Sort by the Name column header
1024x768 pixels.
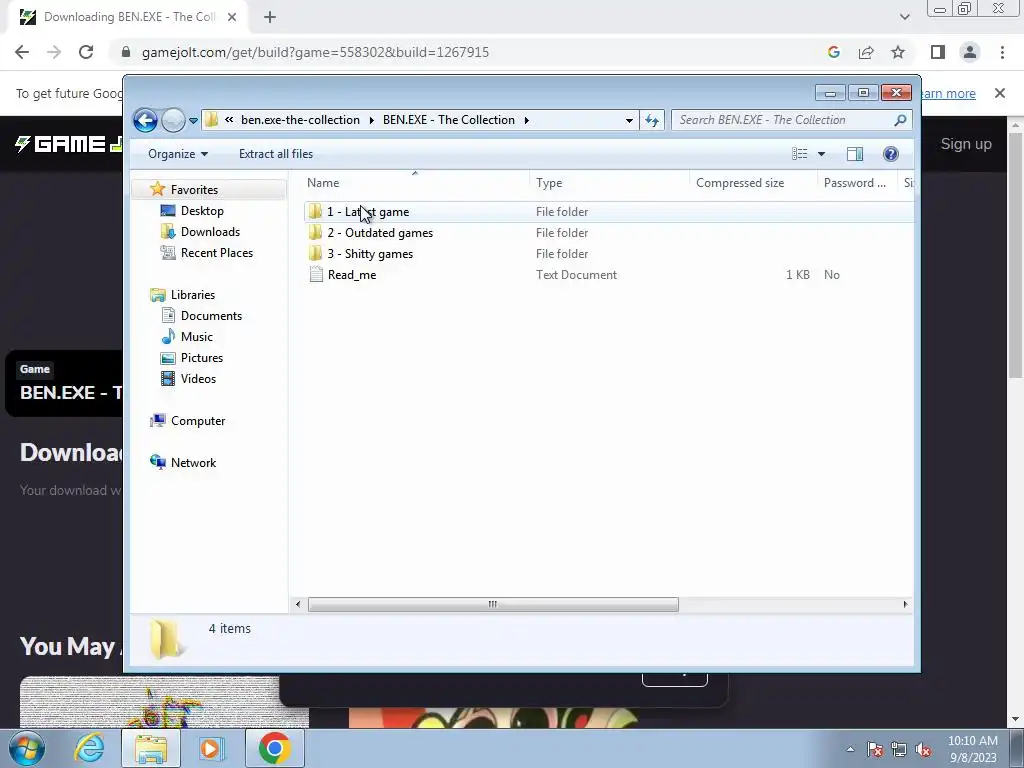point(415,184)
